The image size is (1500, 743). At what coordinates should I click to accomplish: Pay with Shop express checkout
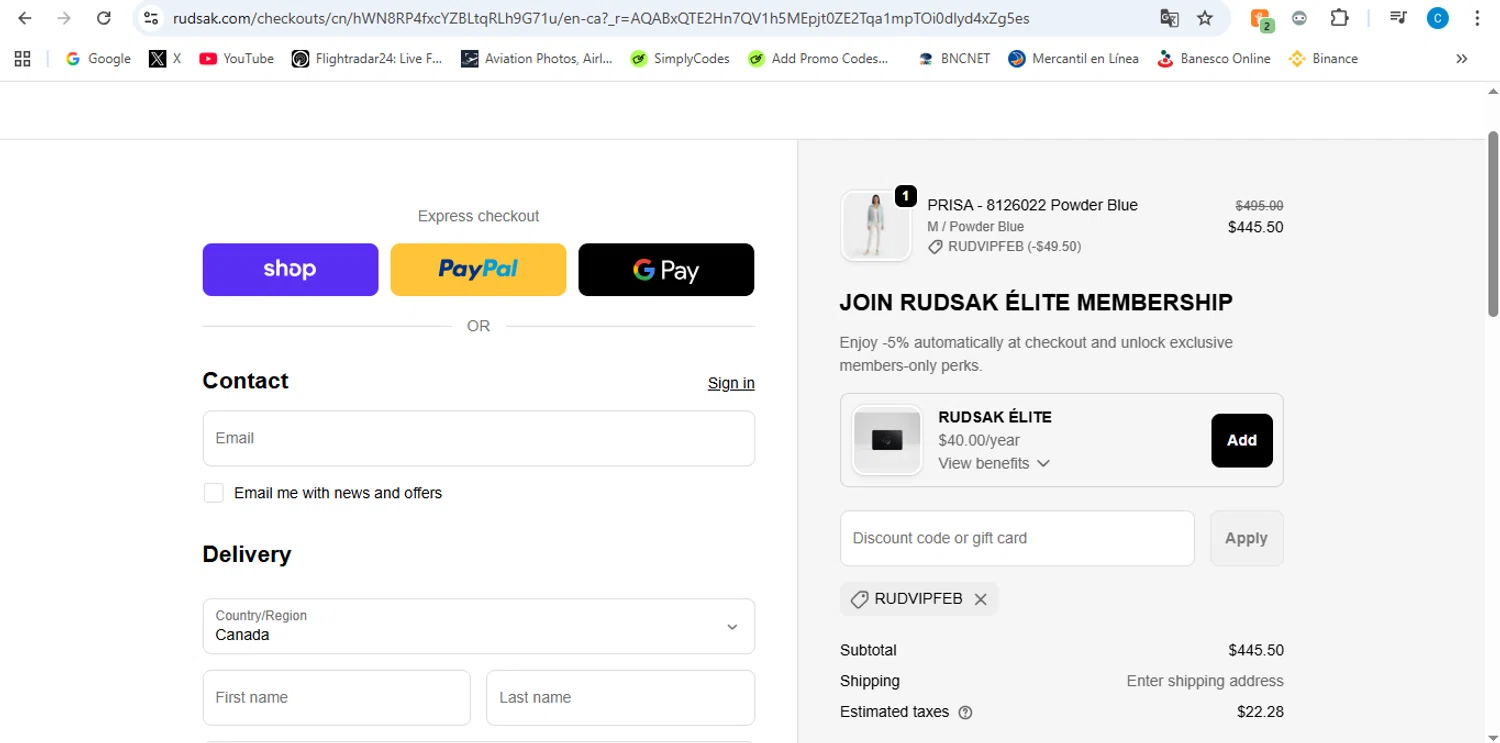point(290,270)
